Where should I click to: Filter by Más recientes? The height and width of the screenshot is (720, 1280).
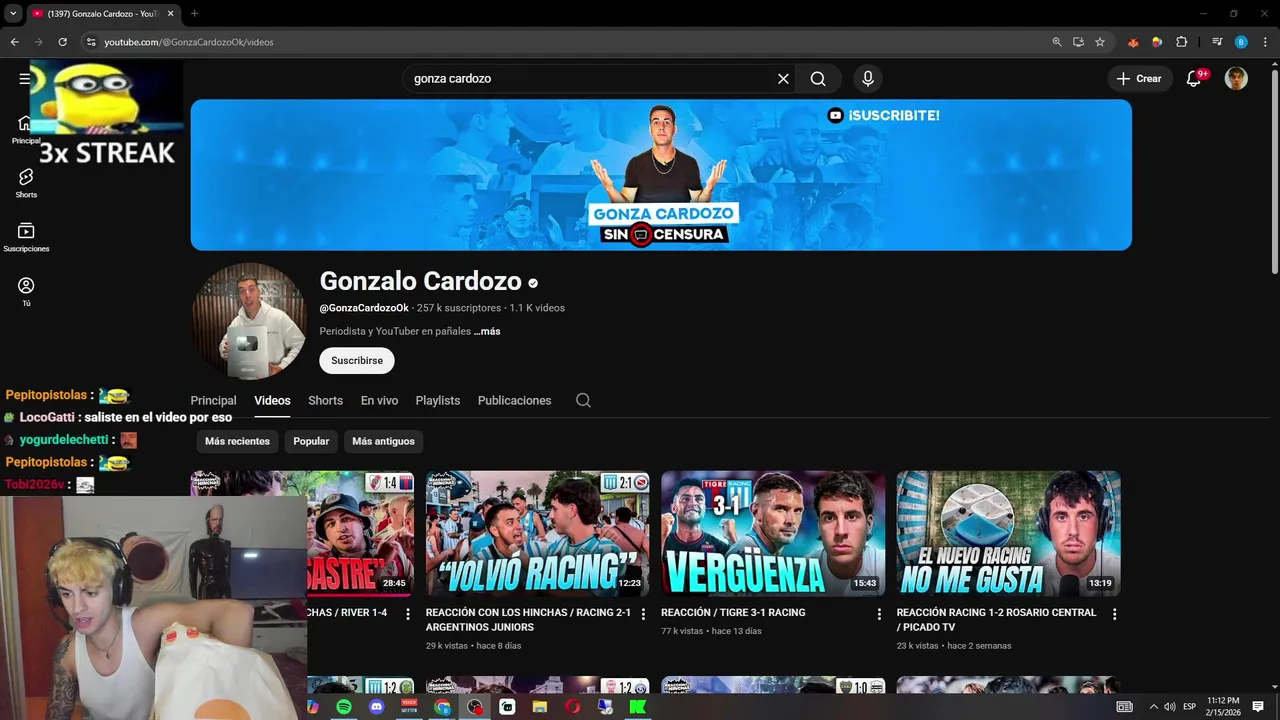pyautogui.click(x=237, y=441)
